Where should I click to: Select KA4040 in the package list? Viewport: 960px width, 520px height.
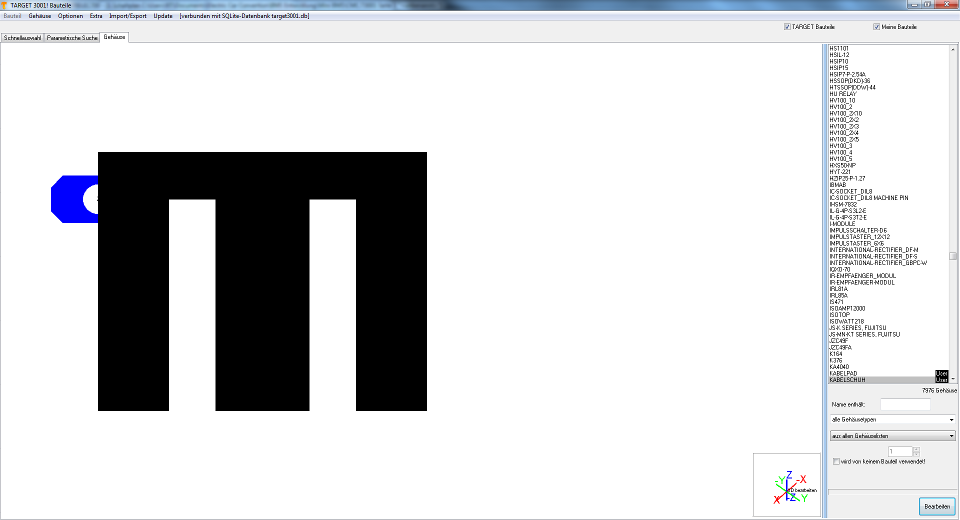click(839, 367)
